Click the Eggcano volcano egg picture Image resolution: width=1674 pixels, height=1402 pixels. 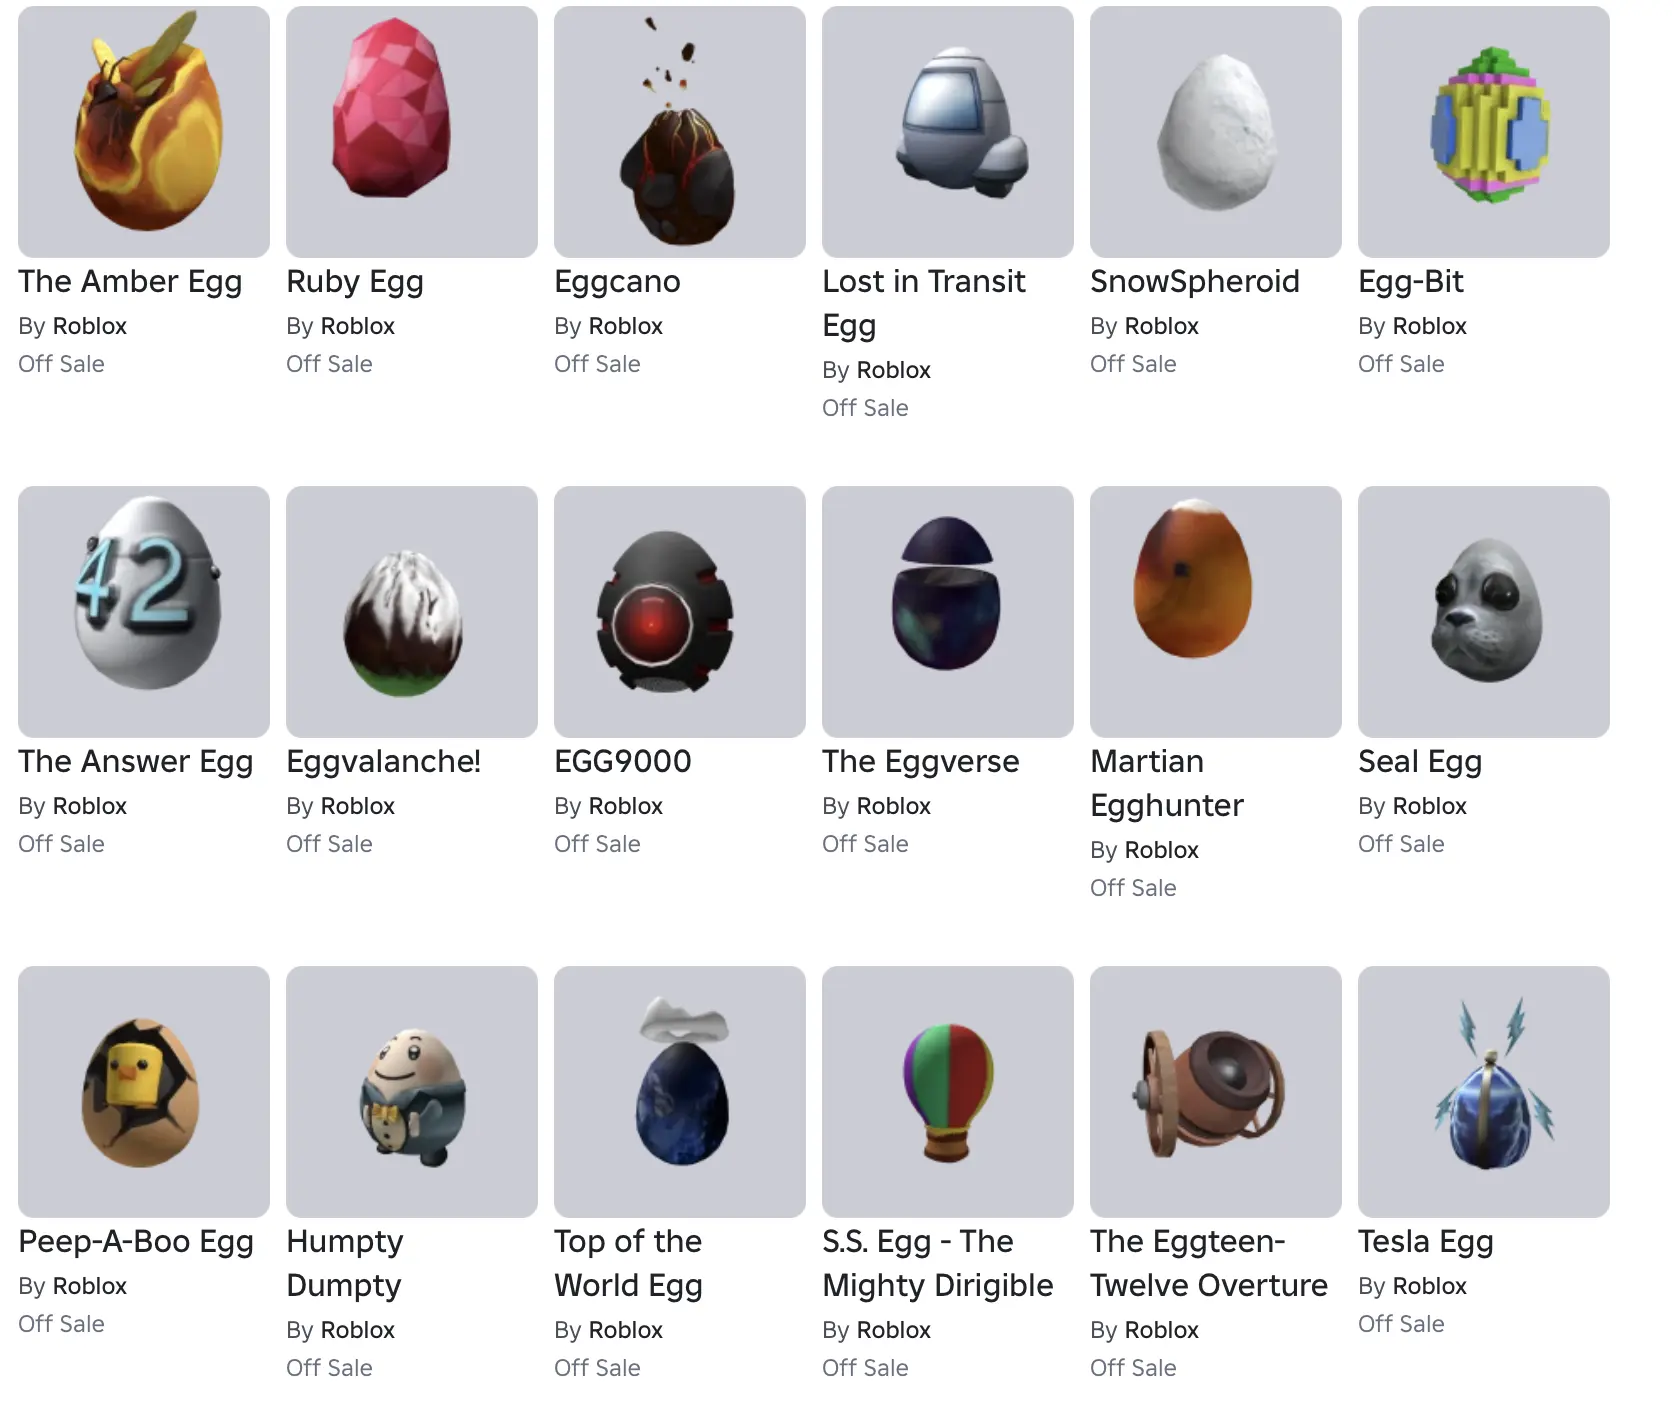coord(680,132)
